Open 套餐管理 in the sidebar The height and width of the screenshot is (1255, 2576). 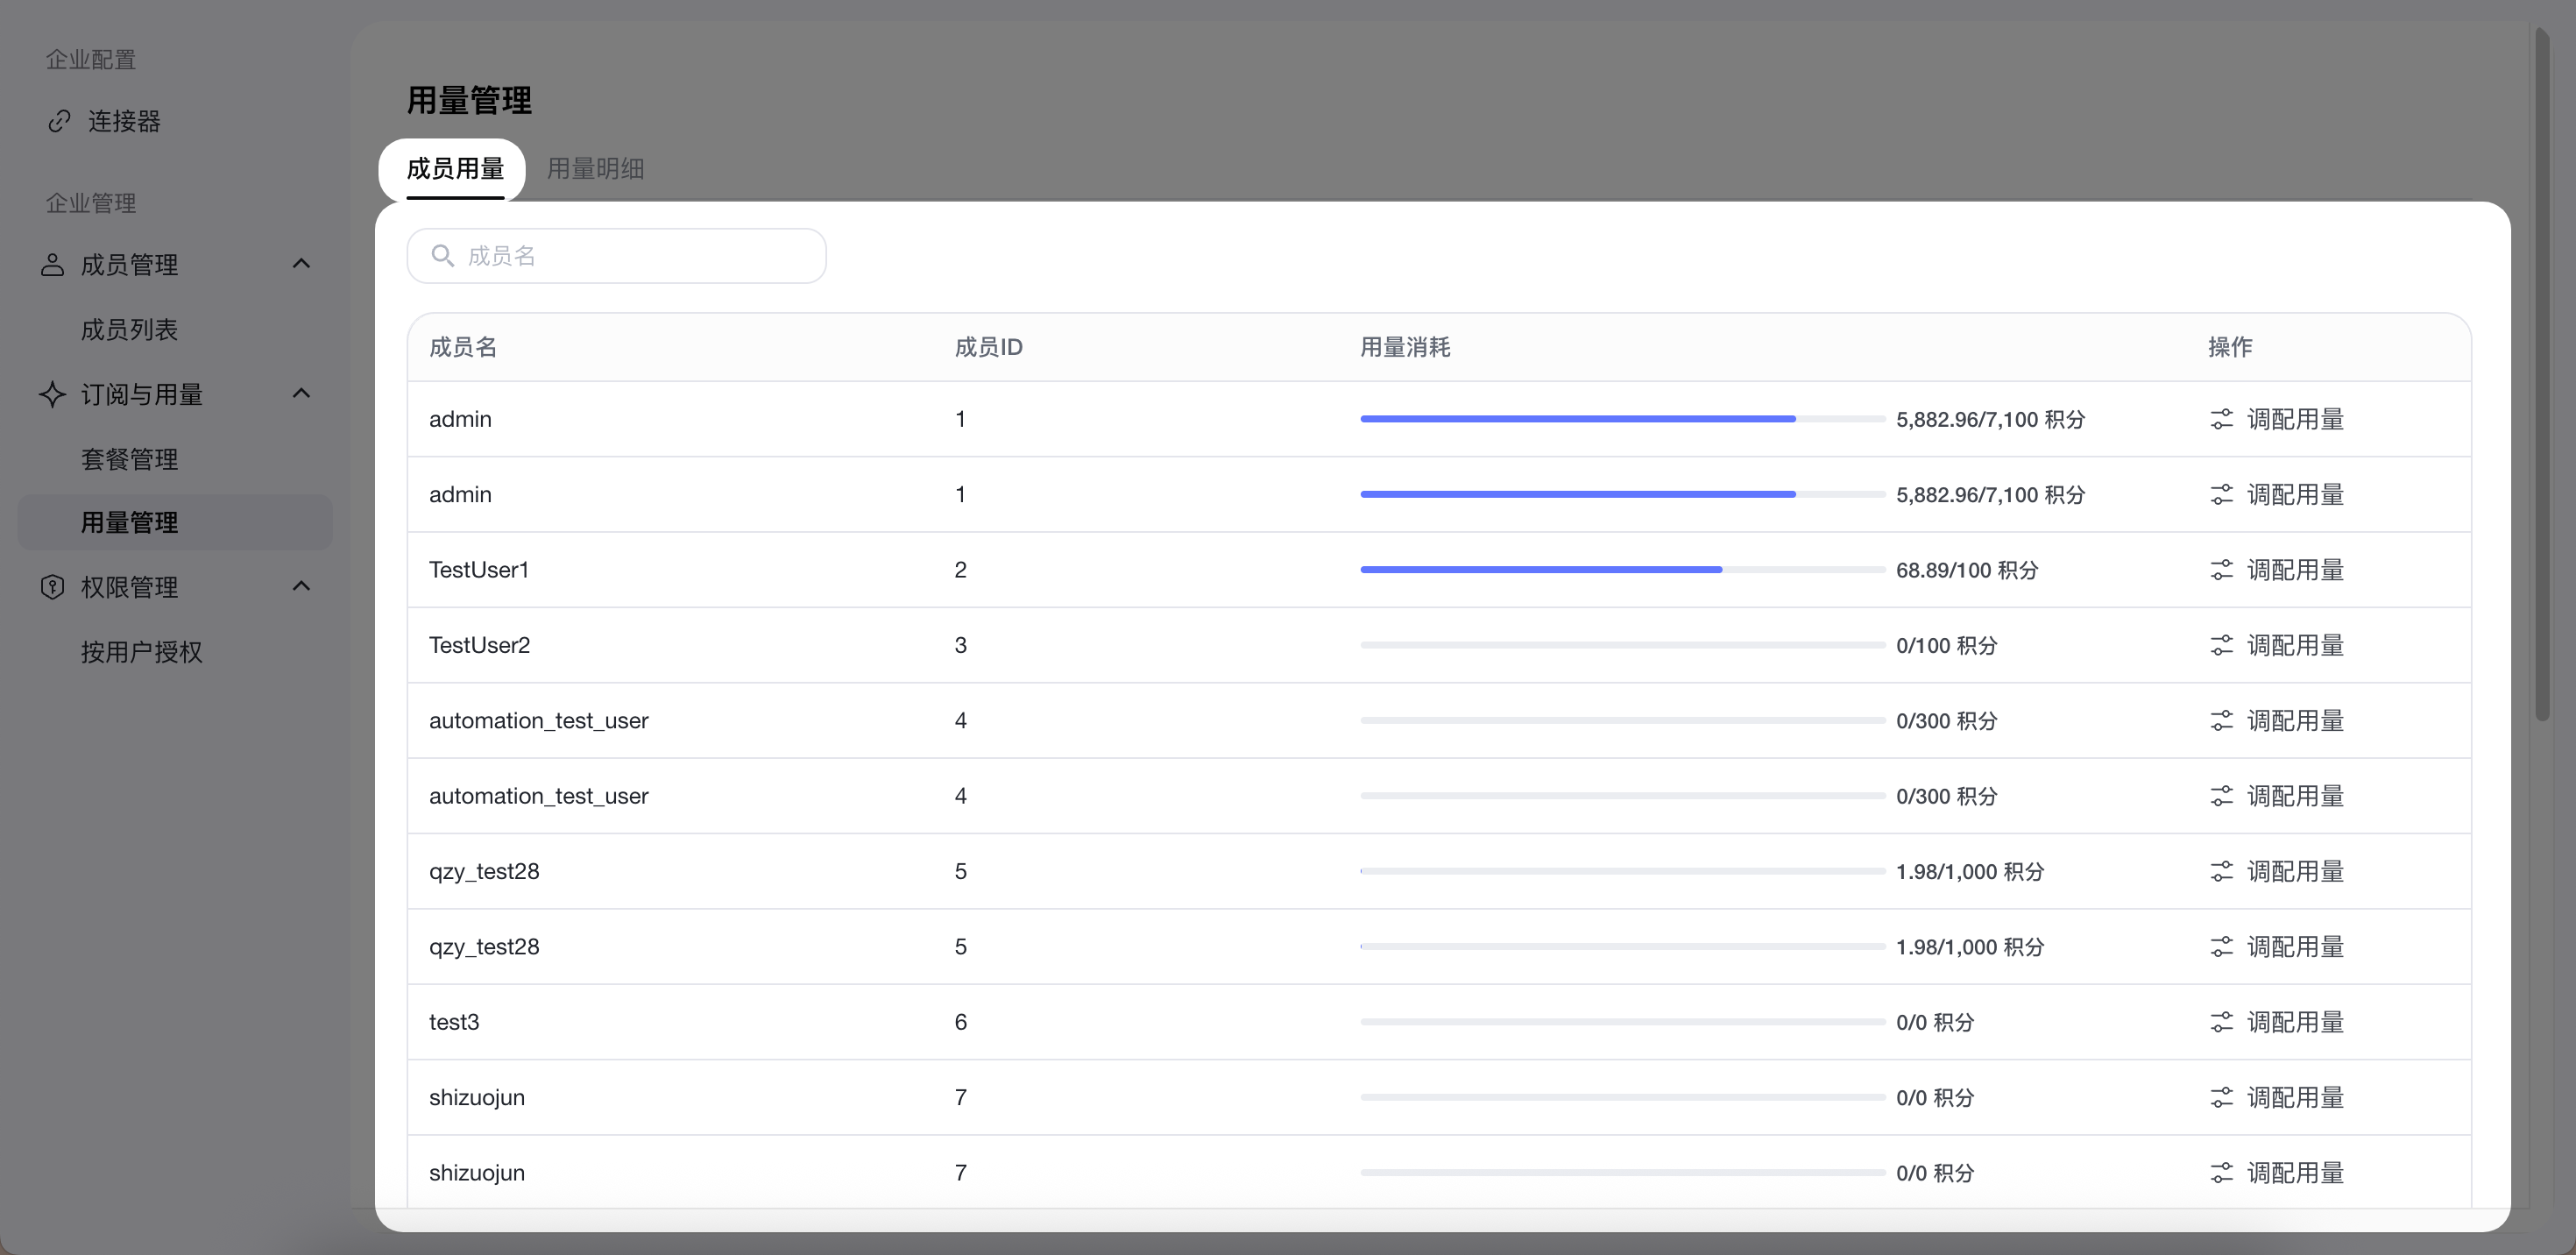[x=129, y=459]
